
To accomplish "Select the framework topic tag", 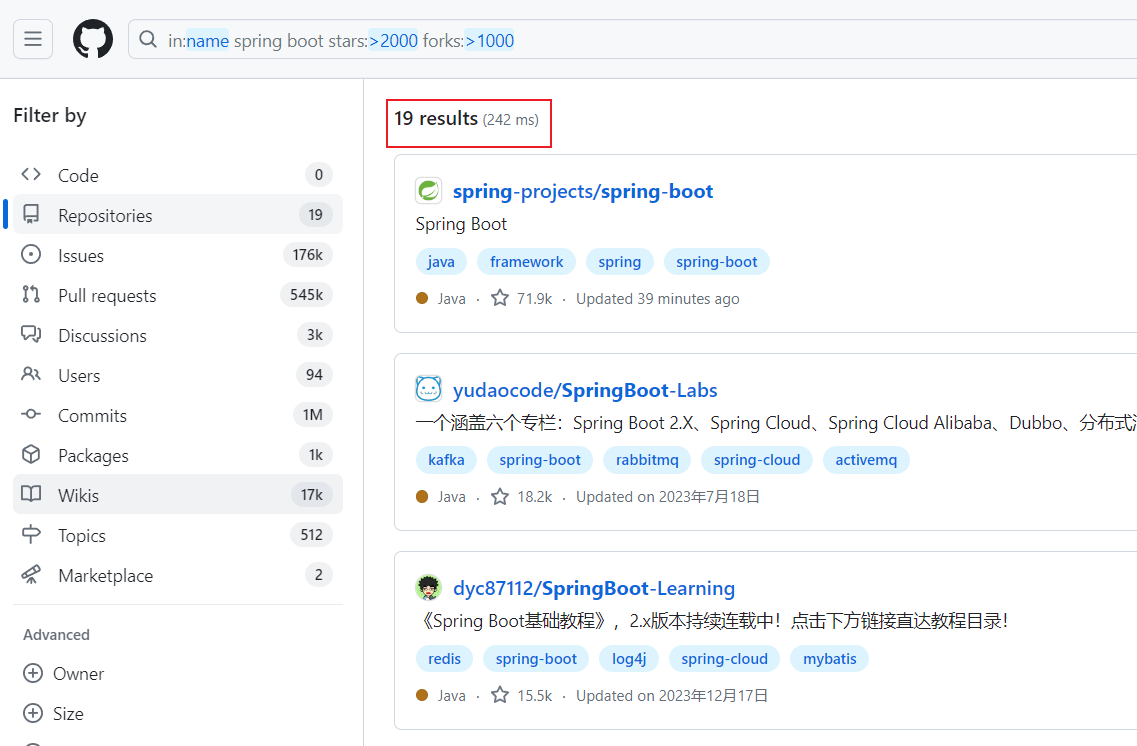I will click(526, 262).
